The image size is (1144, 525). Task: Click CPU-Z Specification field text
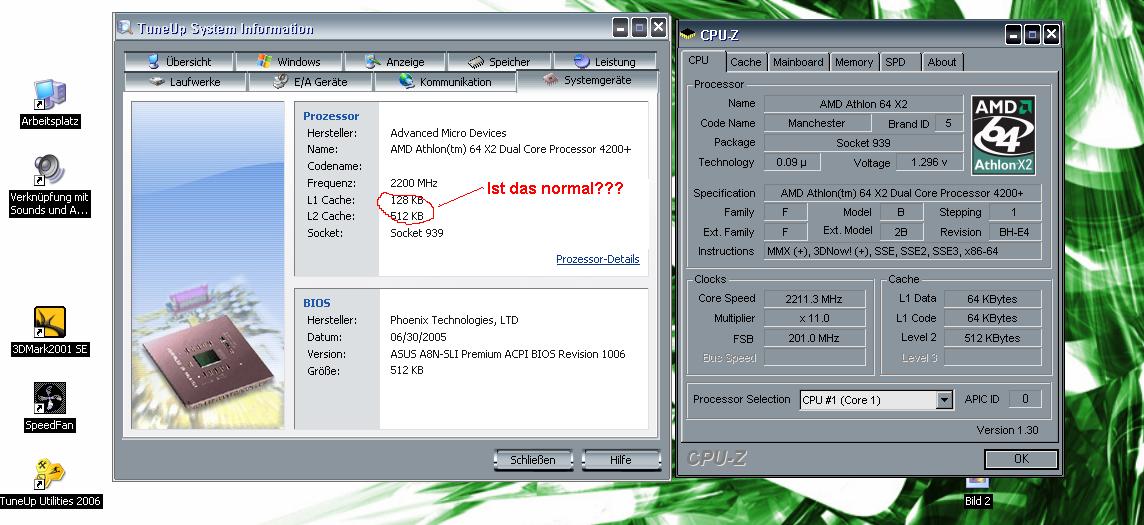[903, 193]
